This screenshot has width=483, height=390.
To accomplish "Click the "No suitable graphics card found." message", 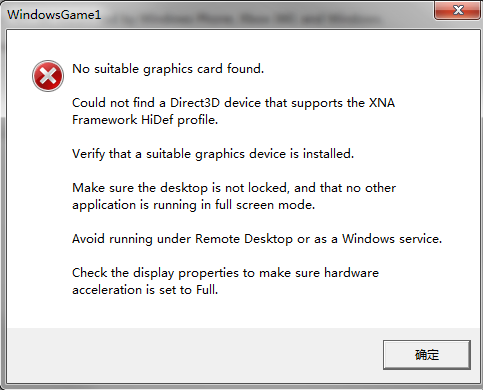I will [168, 69].
